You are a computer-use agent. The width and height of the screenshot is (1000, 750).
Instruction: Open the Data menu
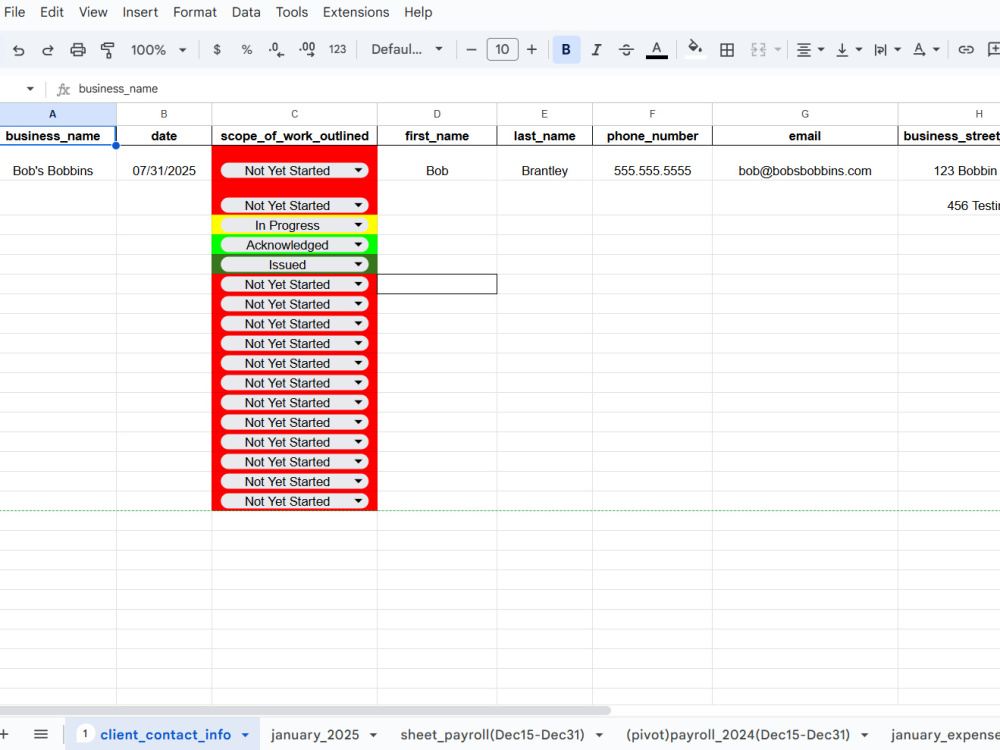click(246, 12)
